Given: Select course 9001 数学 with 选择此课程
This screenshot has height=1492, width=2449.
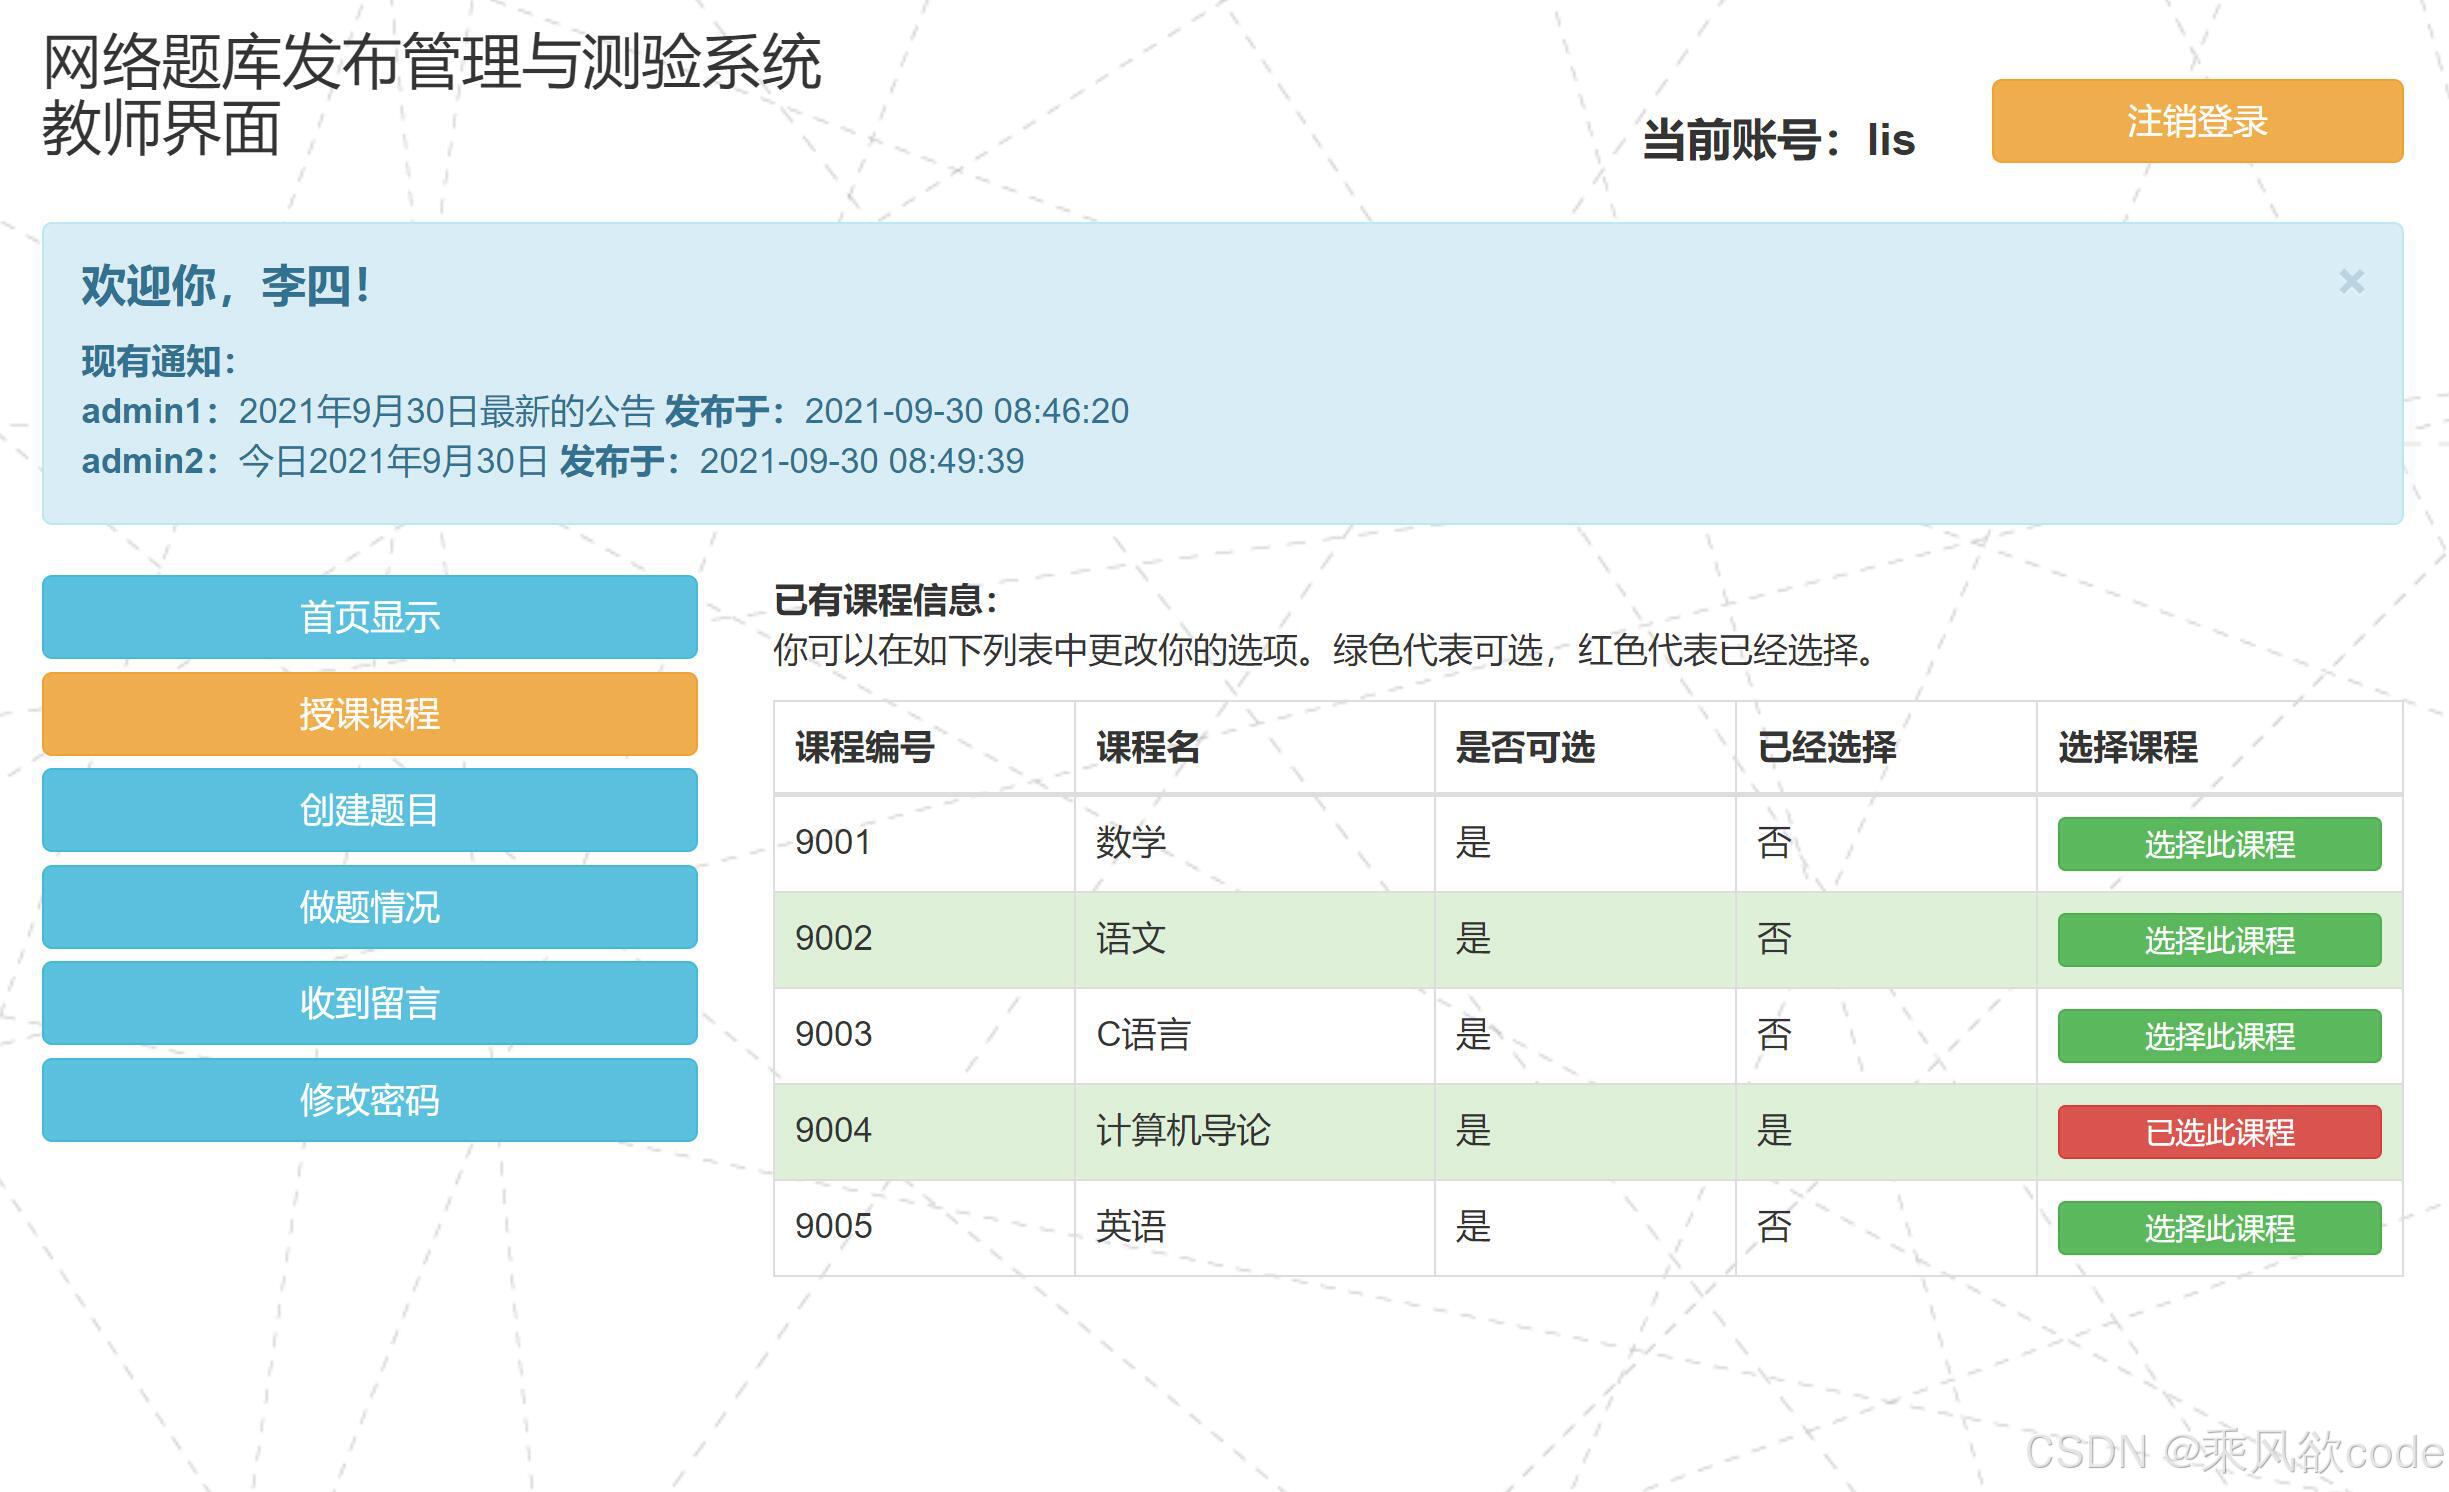Looking at the screenshot, I should click(2219, 845).
